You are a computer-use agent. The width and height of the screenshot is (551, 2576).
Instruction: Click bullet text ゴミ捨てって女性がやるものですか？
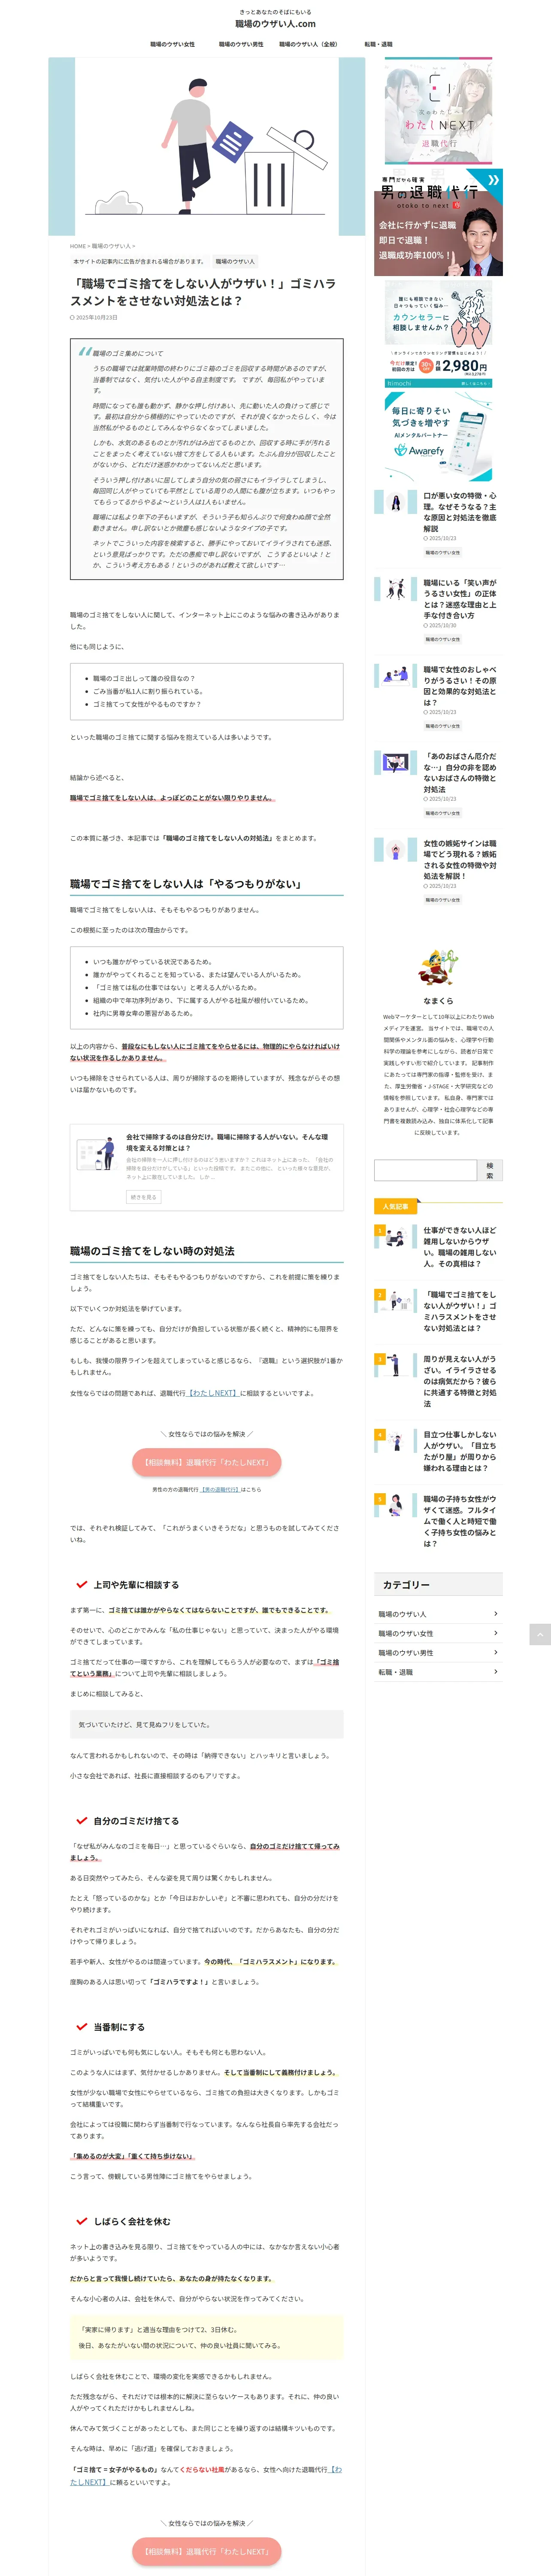pos(147,704)
